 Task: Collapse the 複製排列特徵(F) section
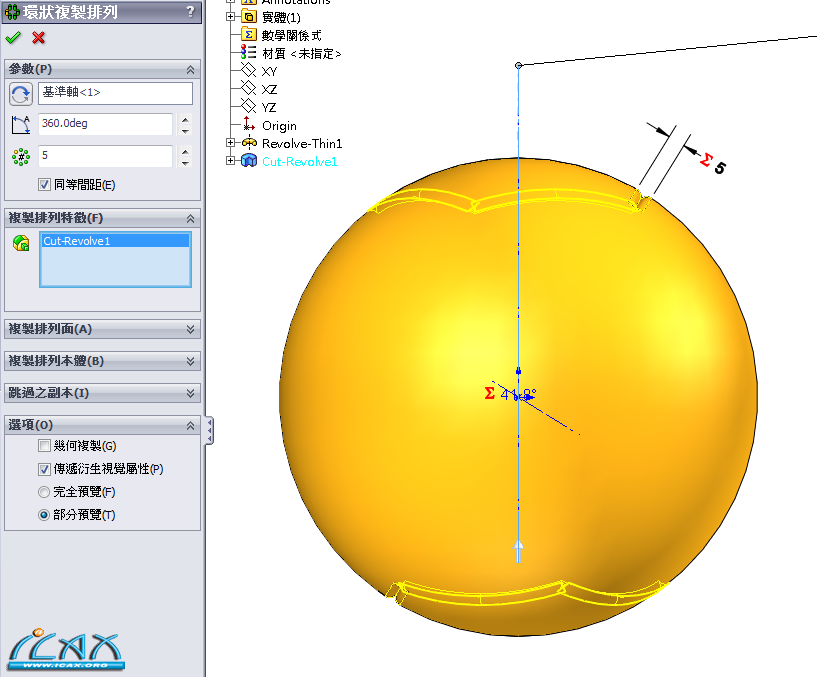[190, 218]
